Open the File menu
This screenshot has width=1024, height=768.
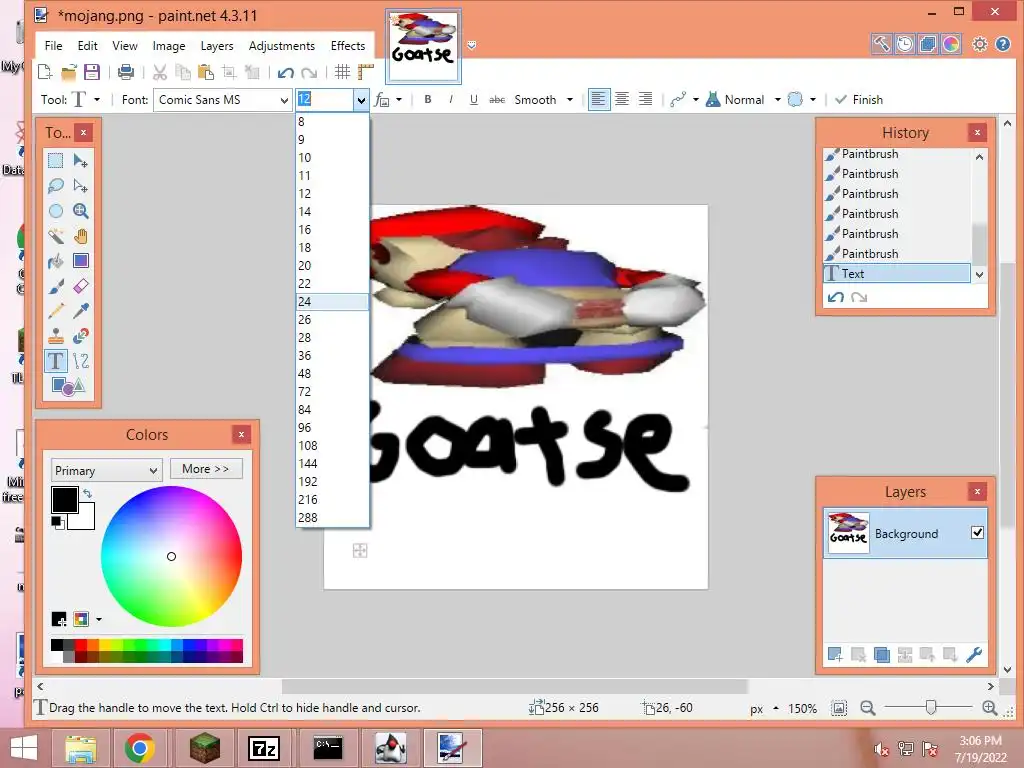pyautogui.click(x=54, y=46)
